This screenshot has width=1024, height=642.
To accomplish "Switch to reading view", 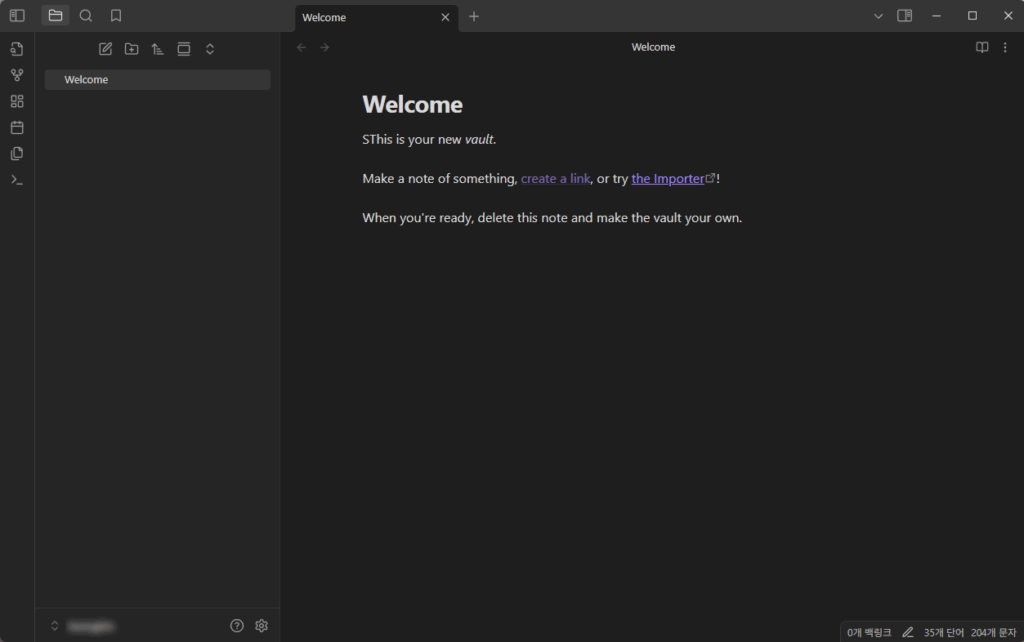I will (982, 47).
